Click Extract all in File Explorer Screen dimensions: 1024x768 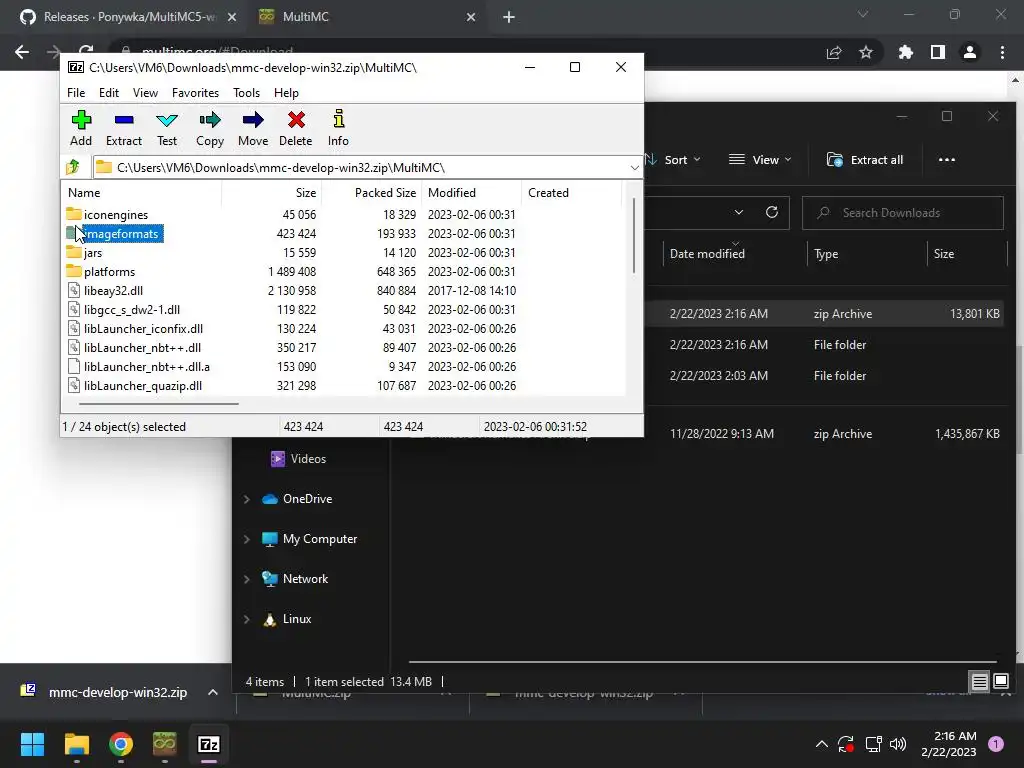click(x=865, y=160)
